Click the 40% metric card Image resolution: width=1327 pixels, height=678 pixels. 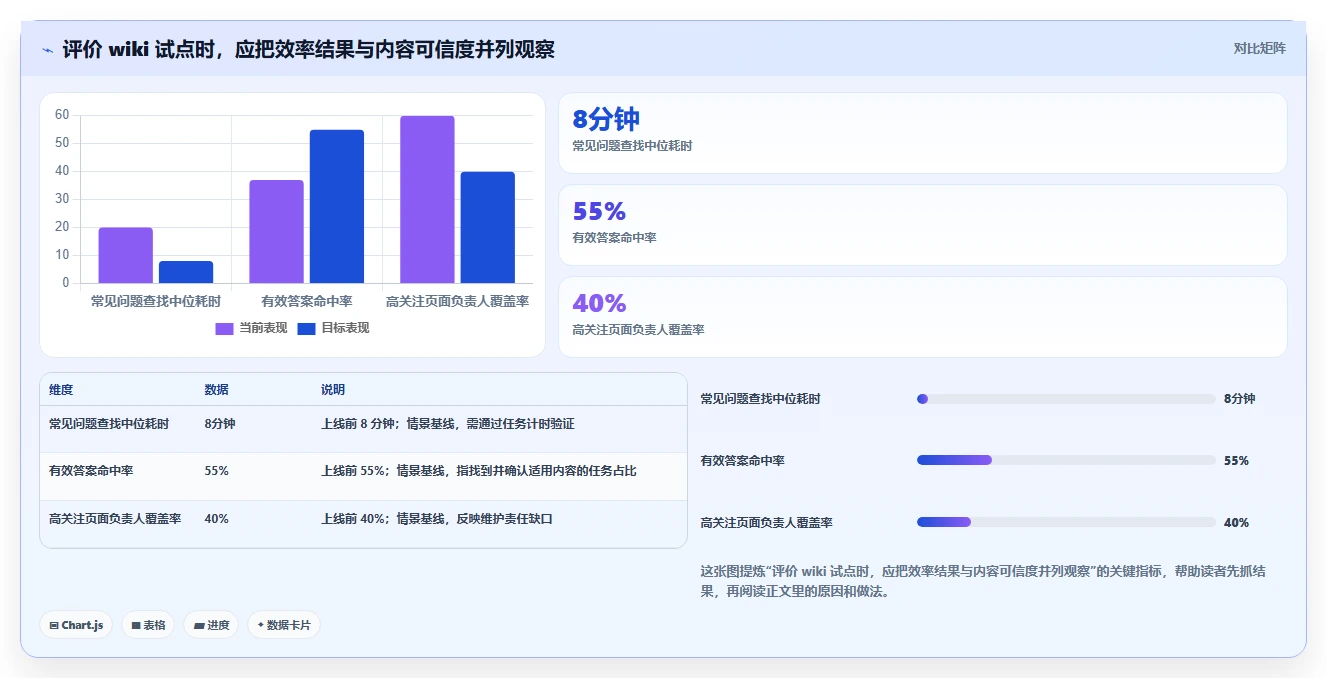pyautogui.click(x=922, y=317)
